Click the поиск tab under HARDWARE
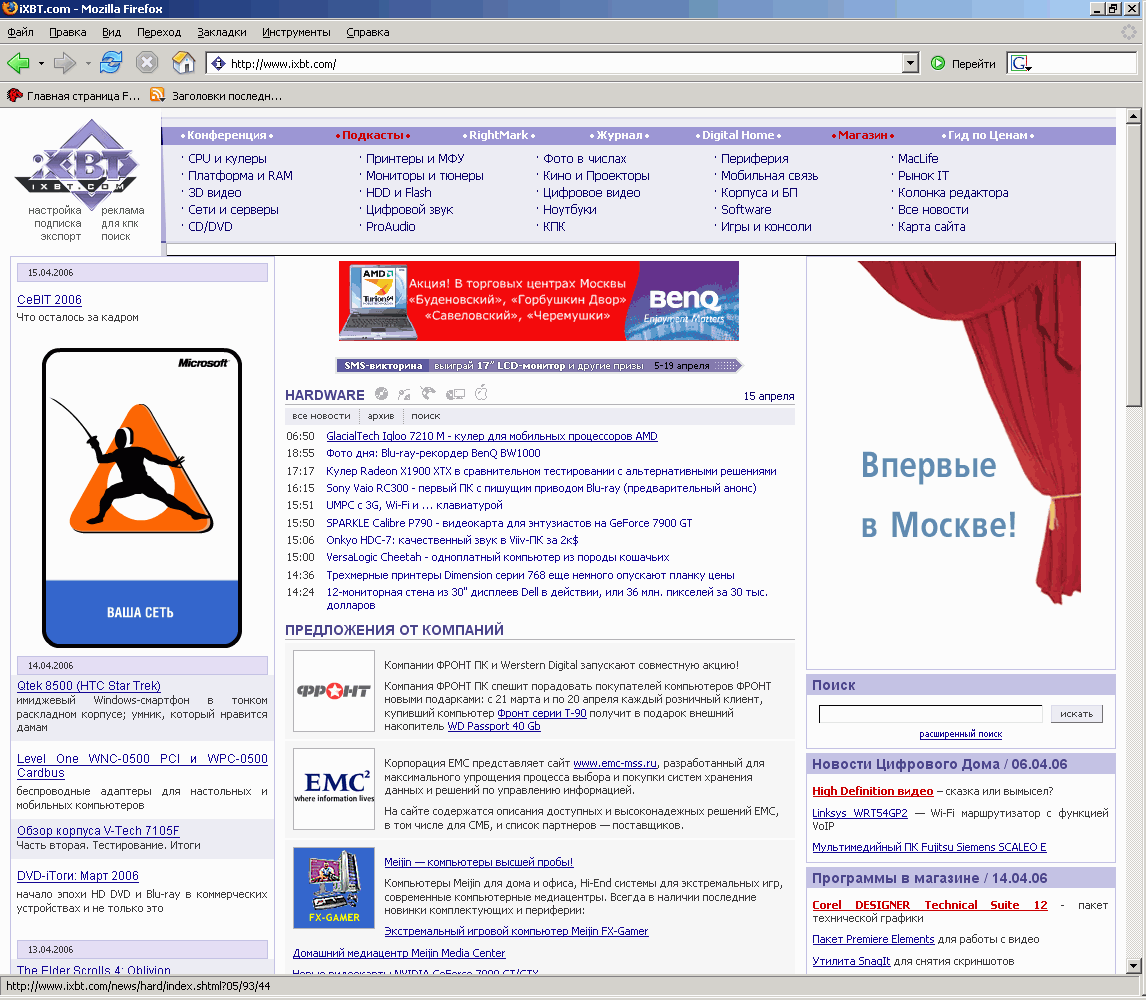Image resolution: width=1146 pixels, height=1000 pixels. point(425,416)
